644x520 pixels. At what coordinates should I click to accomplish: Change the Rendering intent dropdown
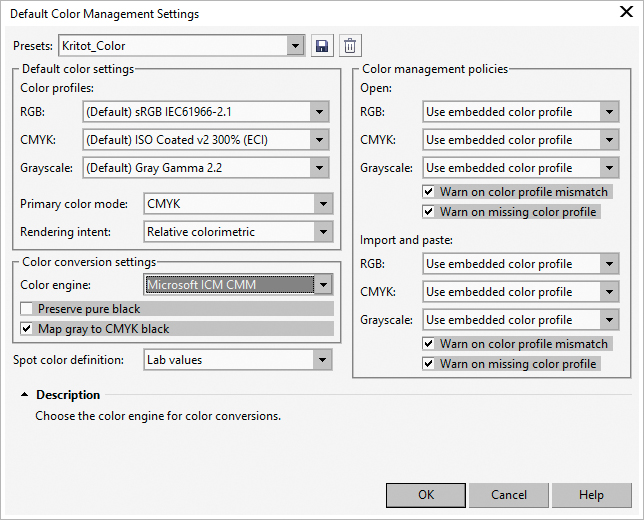(x=238, y=232)
